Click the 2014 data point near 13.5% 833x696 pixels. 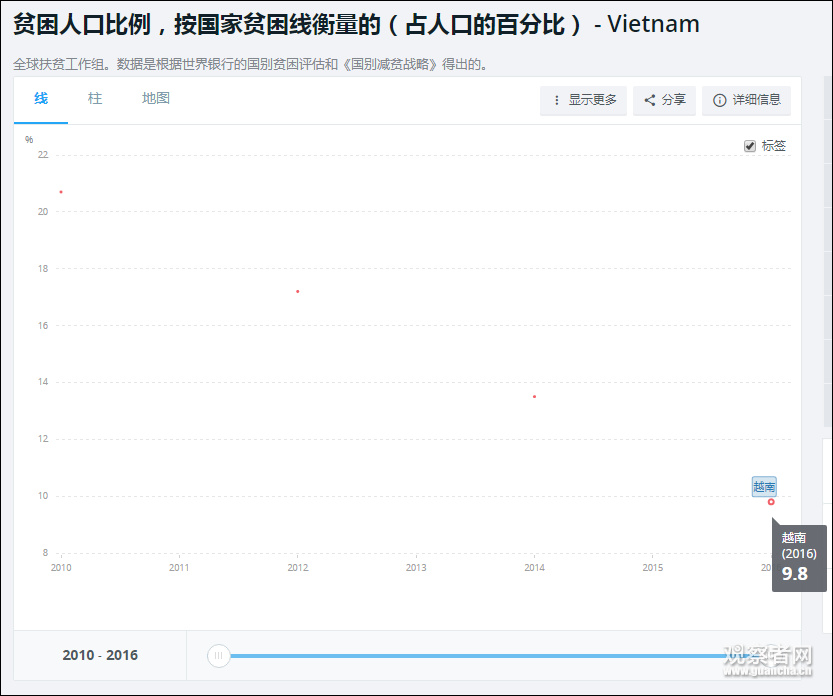pyautogui.click(x=534, y=396)
